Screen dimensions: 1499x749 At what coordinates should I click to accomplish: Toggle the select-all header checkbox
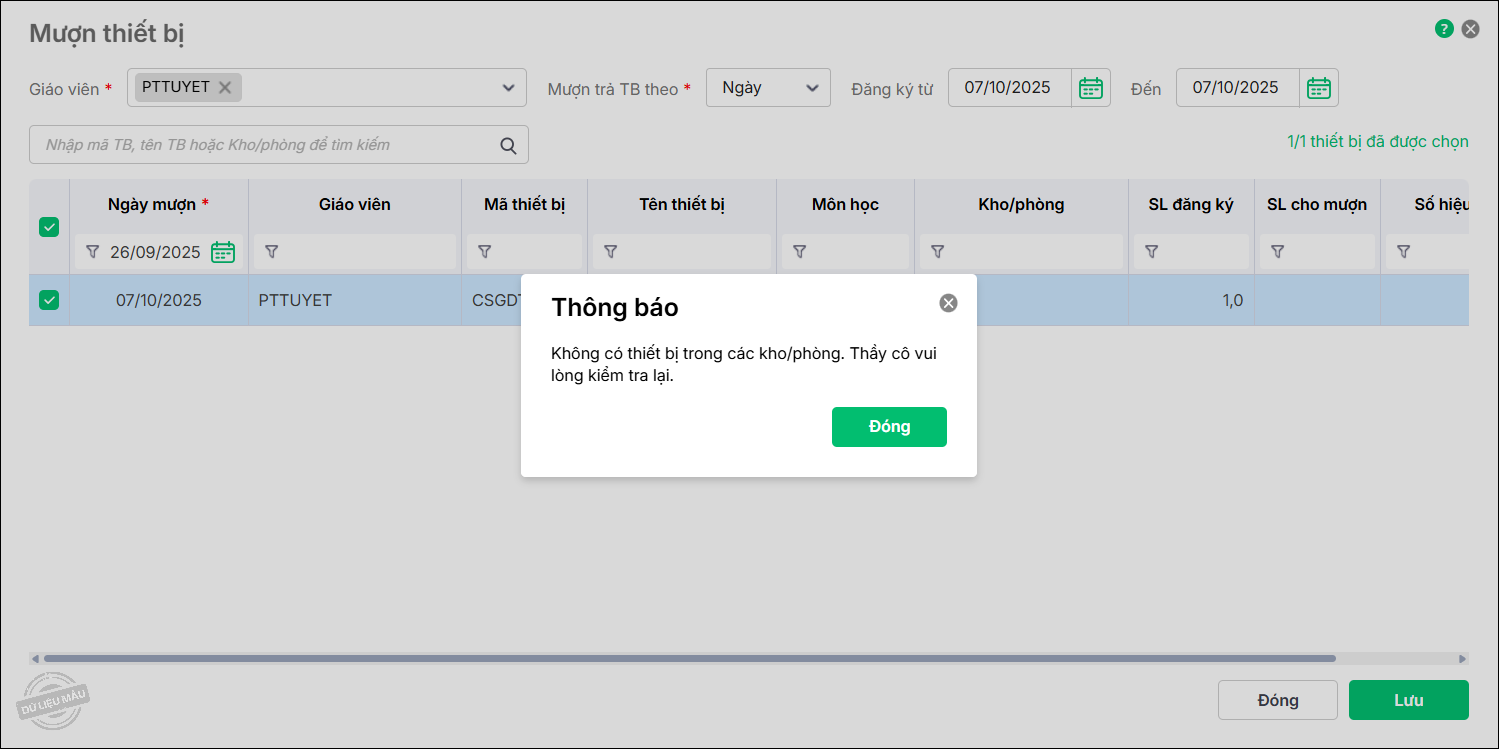click(x=49, y=227)
